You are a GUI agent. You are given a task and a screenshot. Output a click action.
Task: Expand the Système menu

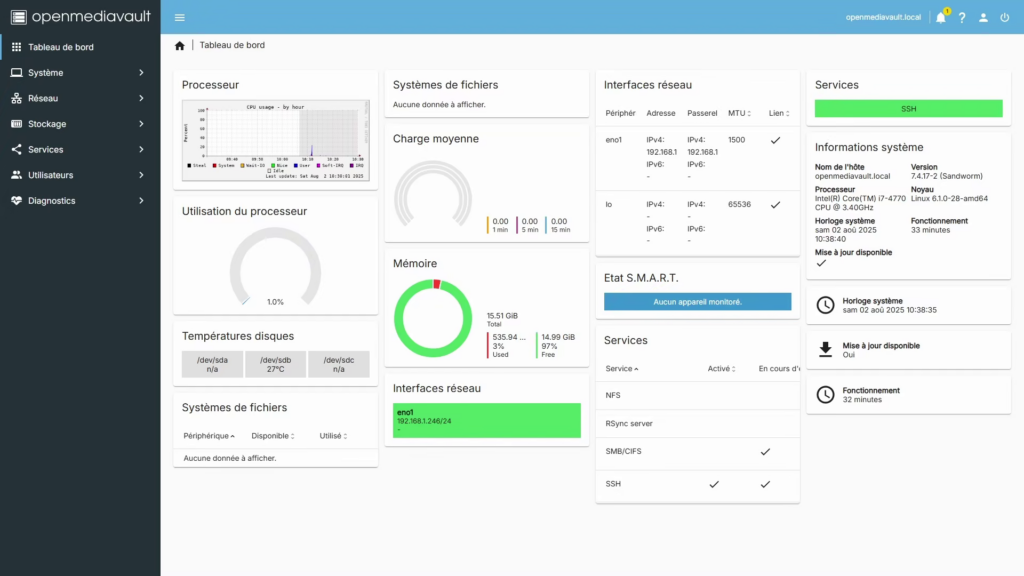pyautogui.click(x=80, y=73)
